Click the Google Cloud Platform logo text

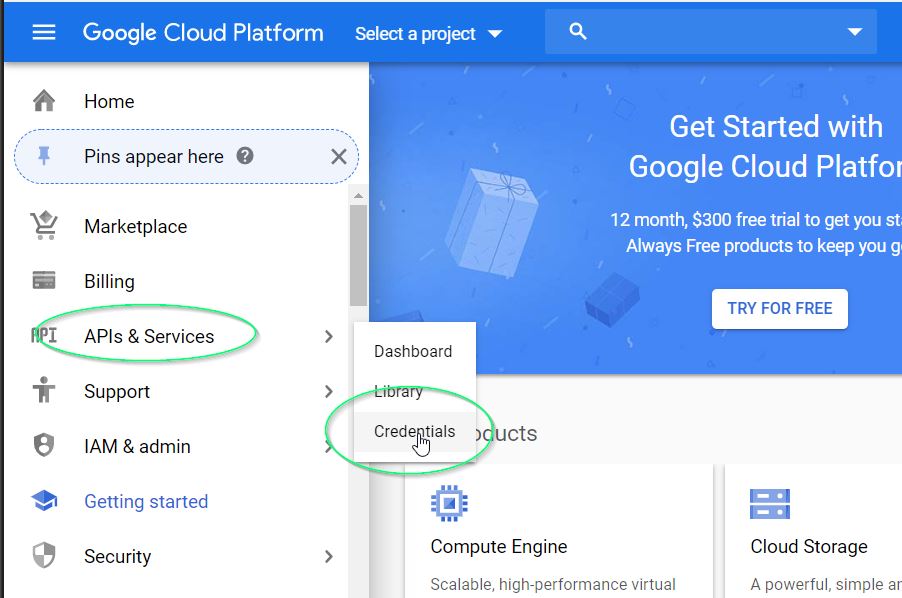click(203, 33)
